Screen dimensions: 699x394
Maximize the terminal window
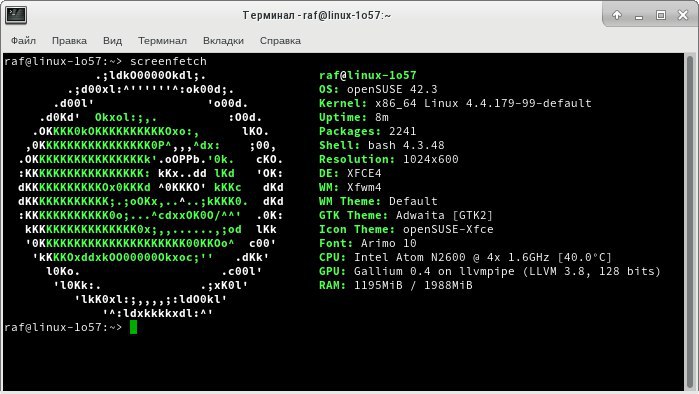point(661,15)
